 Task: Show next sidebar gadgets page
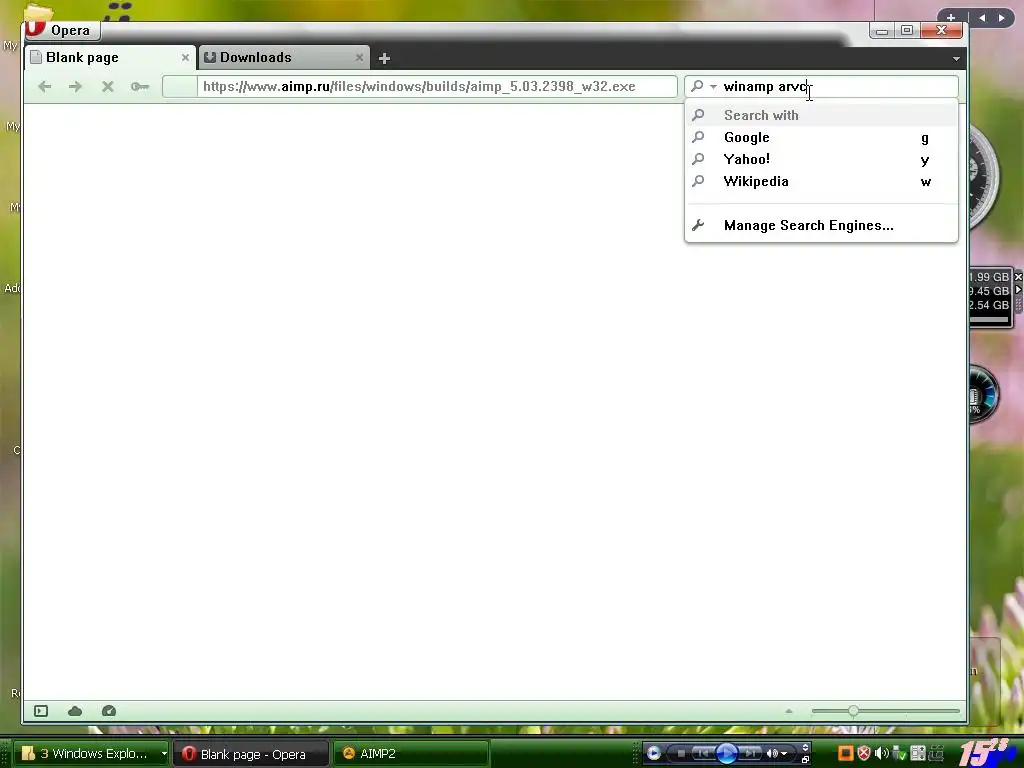[1001, 18]
